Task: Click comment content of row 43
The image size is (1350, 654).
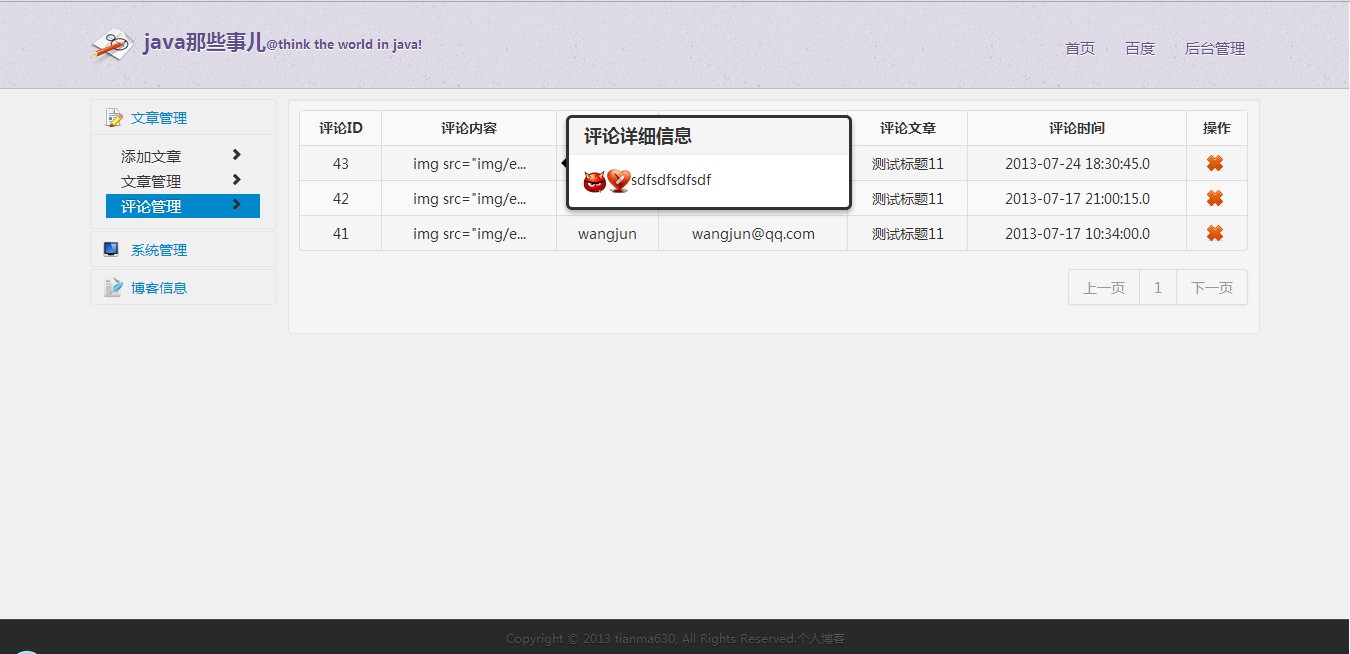Action: coord(470,163)
